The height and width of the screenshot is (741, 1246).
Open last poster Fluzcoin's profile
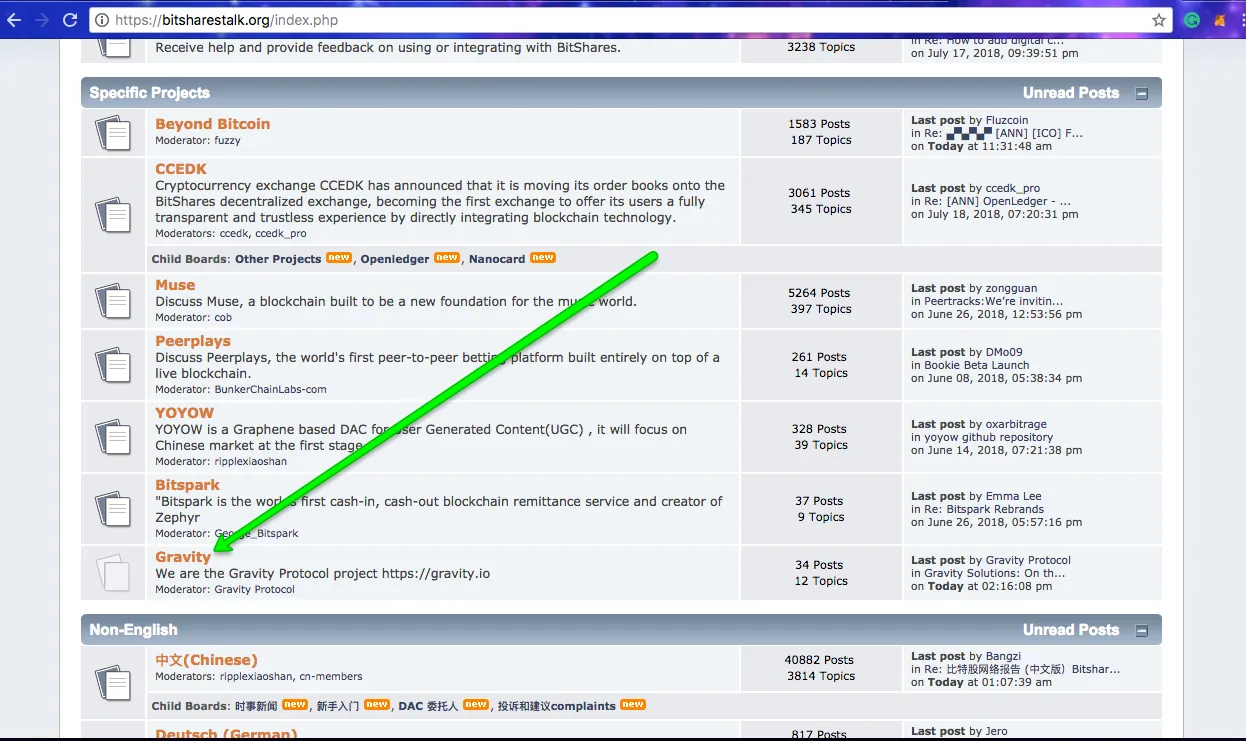[x=1007, y=120]
